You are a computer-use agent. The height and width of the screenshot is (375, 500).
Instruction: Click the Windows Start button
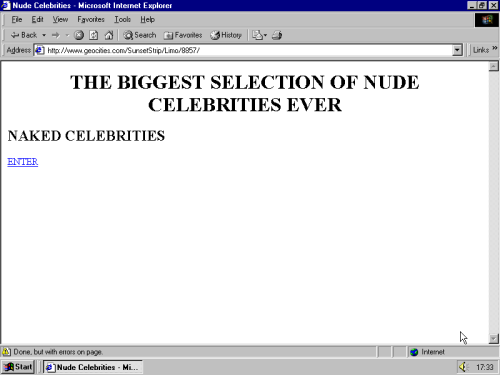(x=18, y=367)
